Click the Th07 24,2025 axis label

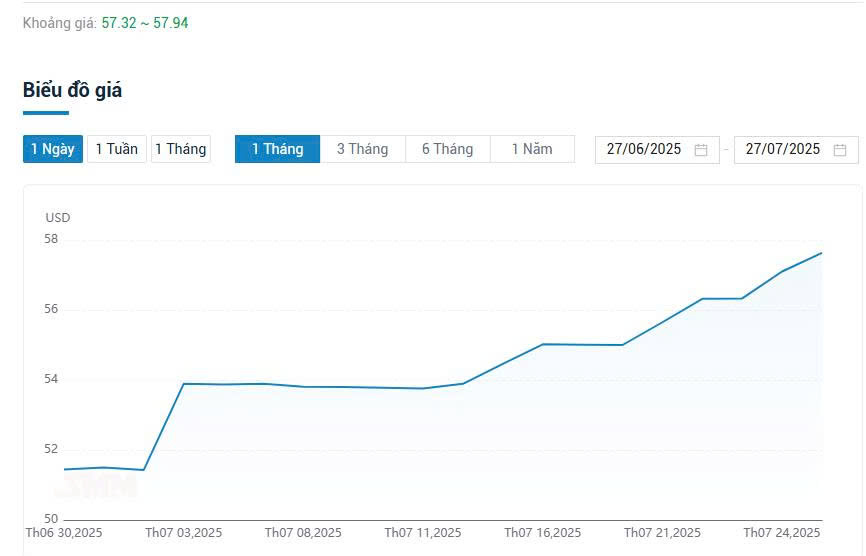[x=782, y=533]
